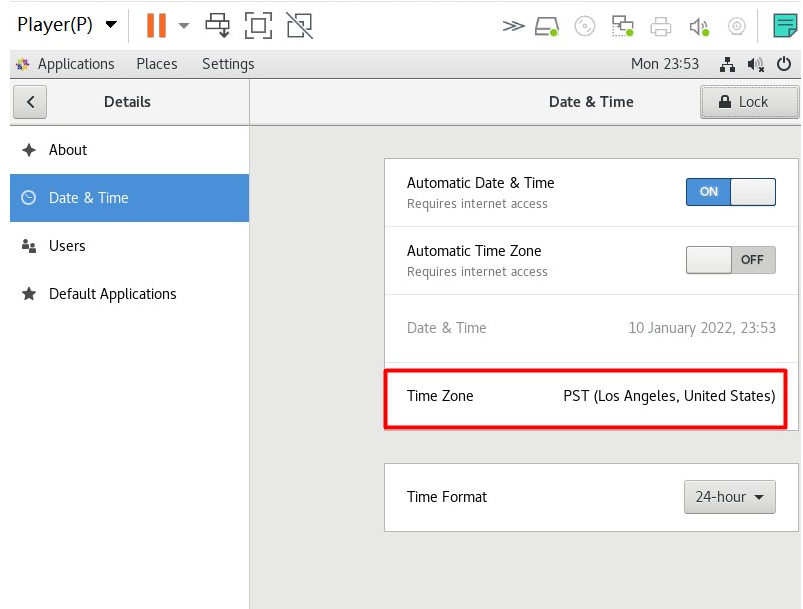The image size is (803, 609).
Task: Select Users in the sidebar
Action: coord(130,246)
